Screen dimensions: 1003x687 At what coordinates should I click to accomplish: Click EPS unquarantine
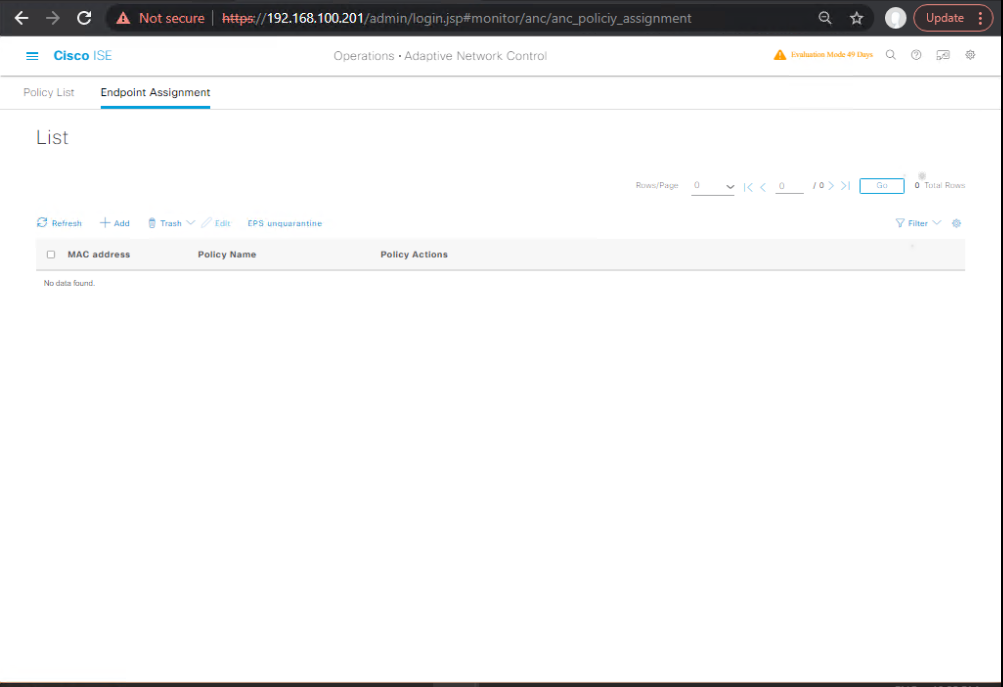coord(285,223)
